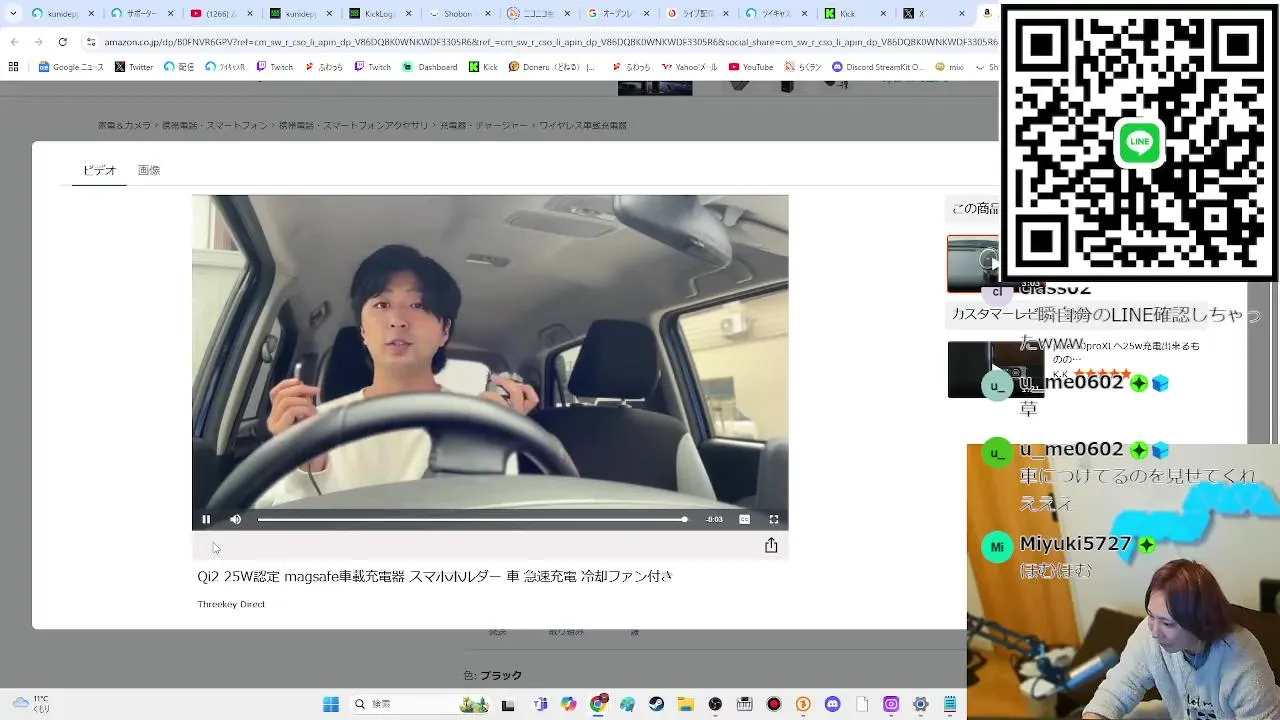Pause the product video
The image size is (1280, 720).
[206, 519]
